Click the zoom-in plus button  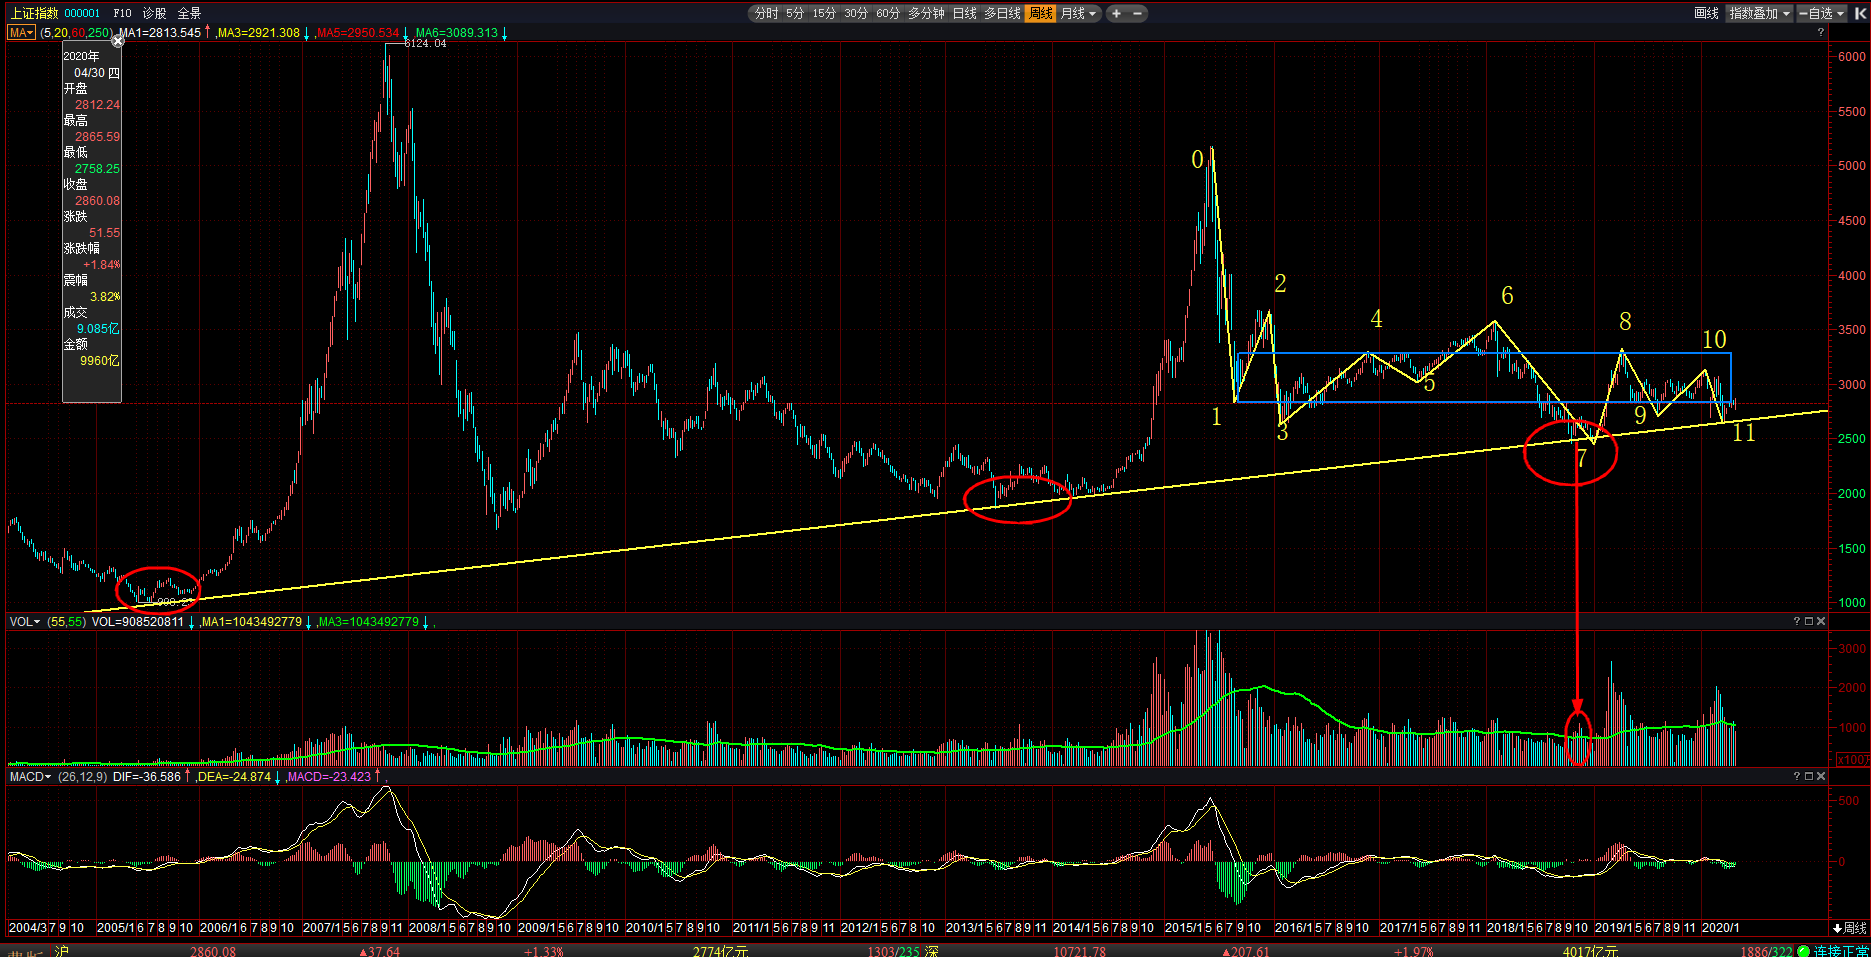[1116, 13]
